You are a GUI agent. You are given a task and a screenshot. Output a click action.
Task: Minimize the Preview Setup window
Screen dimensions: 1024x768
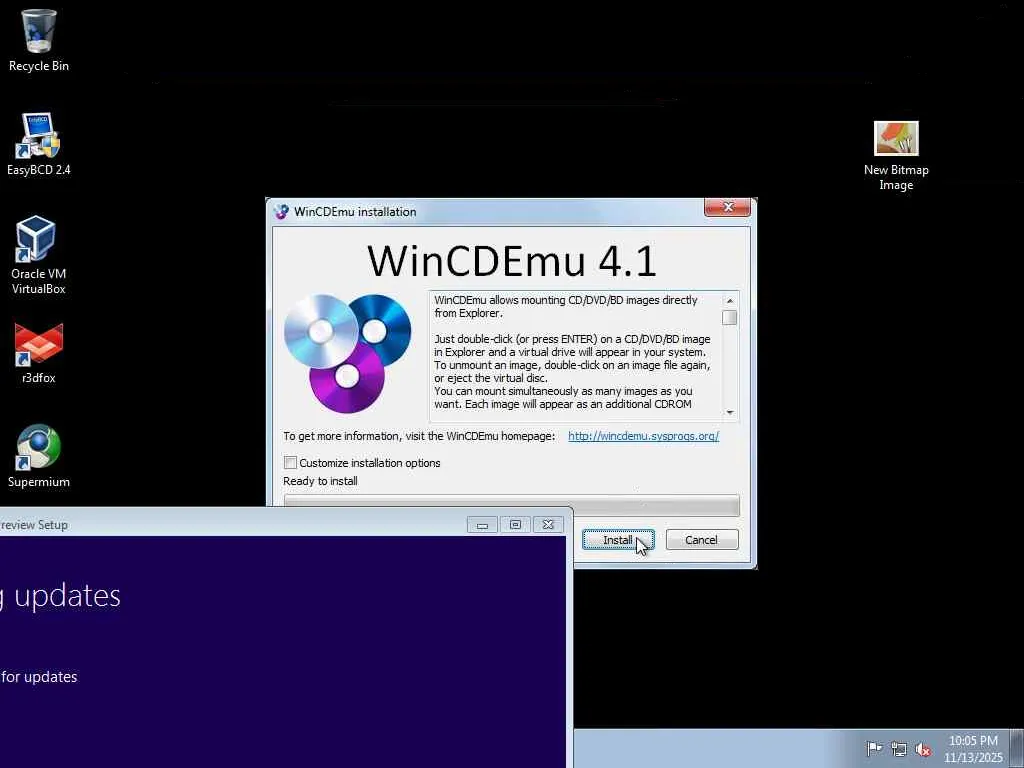pos(482,524)
